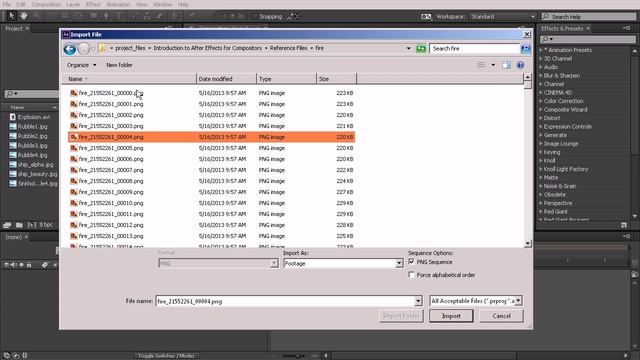Image resolution: width=640 pixels, height=360 pixels.
Task: Click the new composition icon in Project panel footer
Action: click(32, 225)
